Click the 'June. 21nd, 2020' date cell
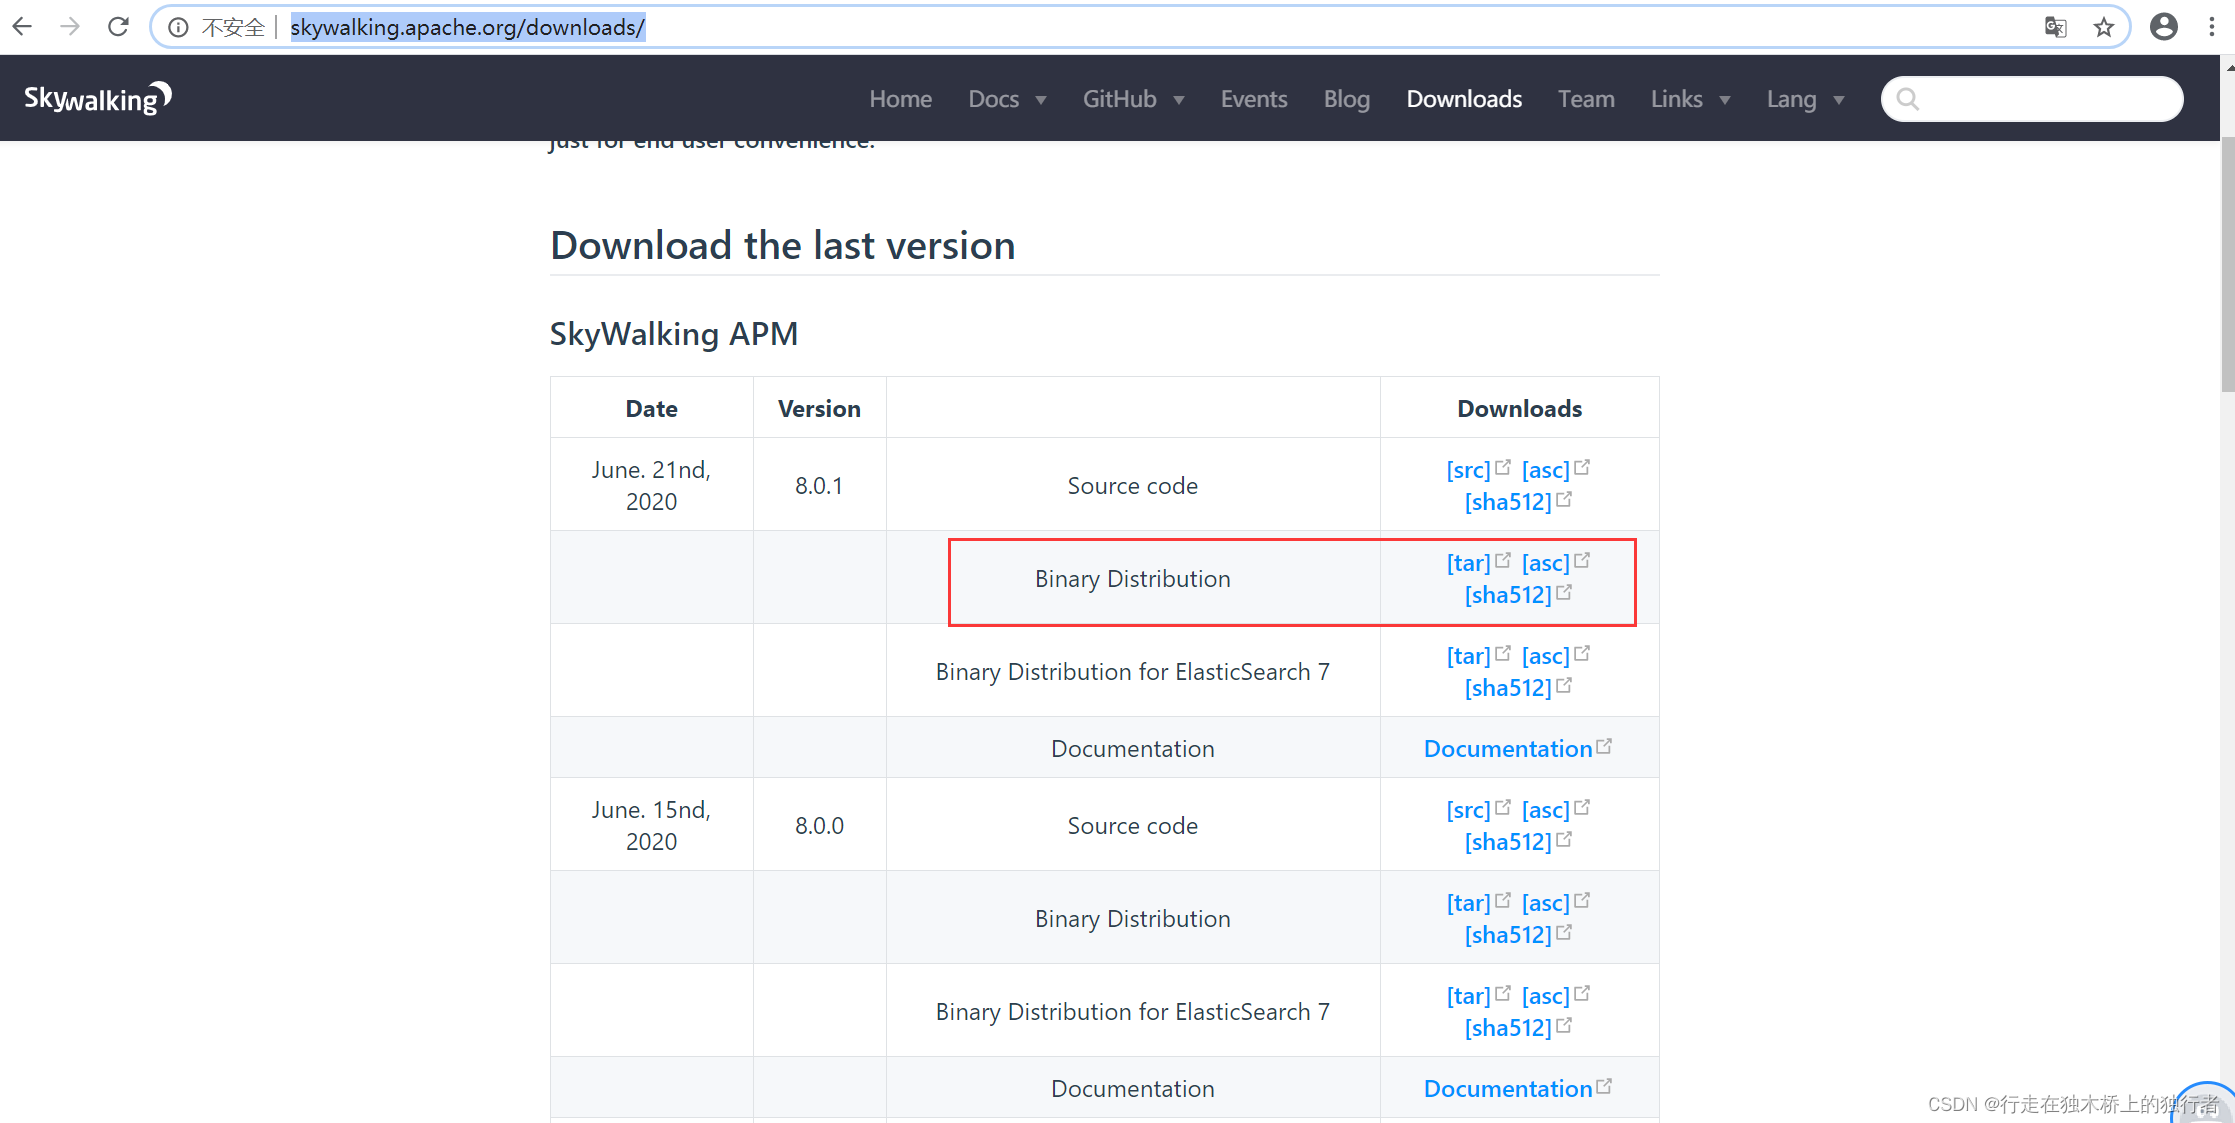Viewport: 2235px width, 1123px height. tap(651, 486)
